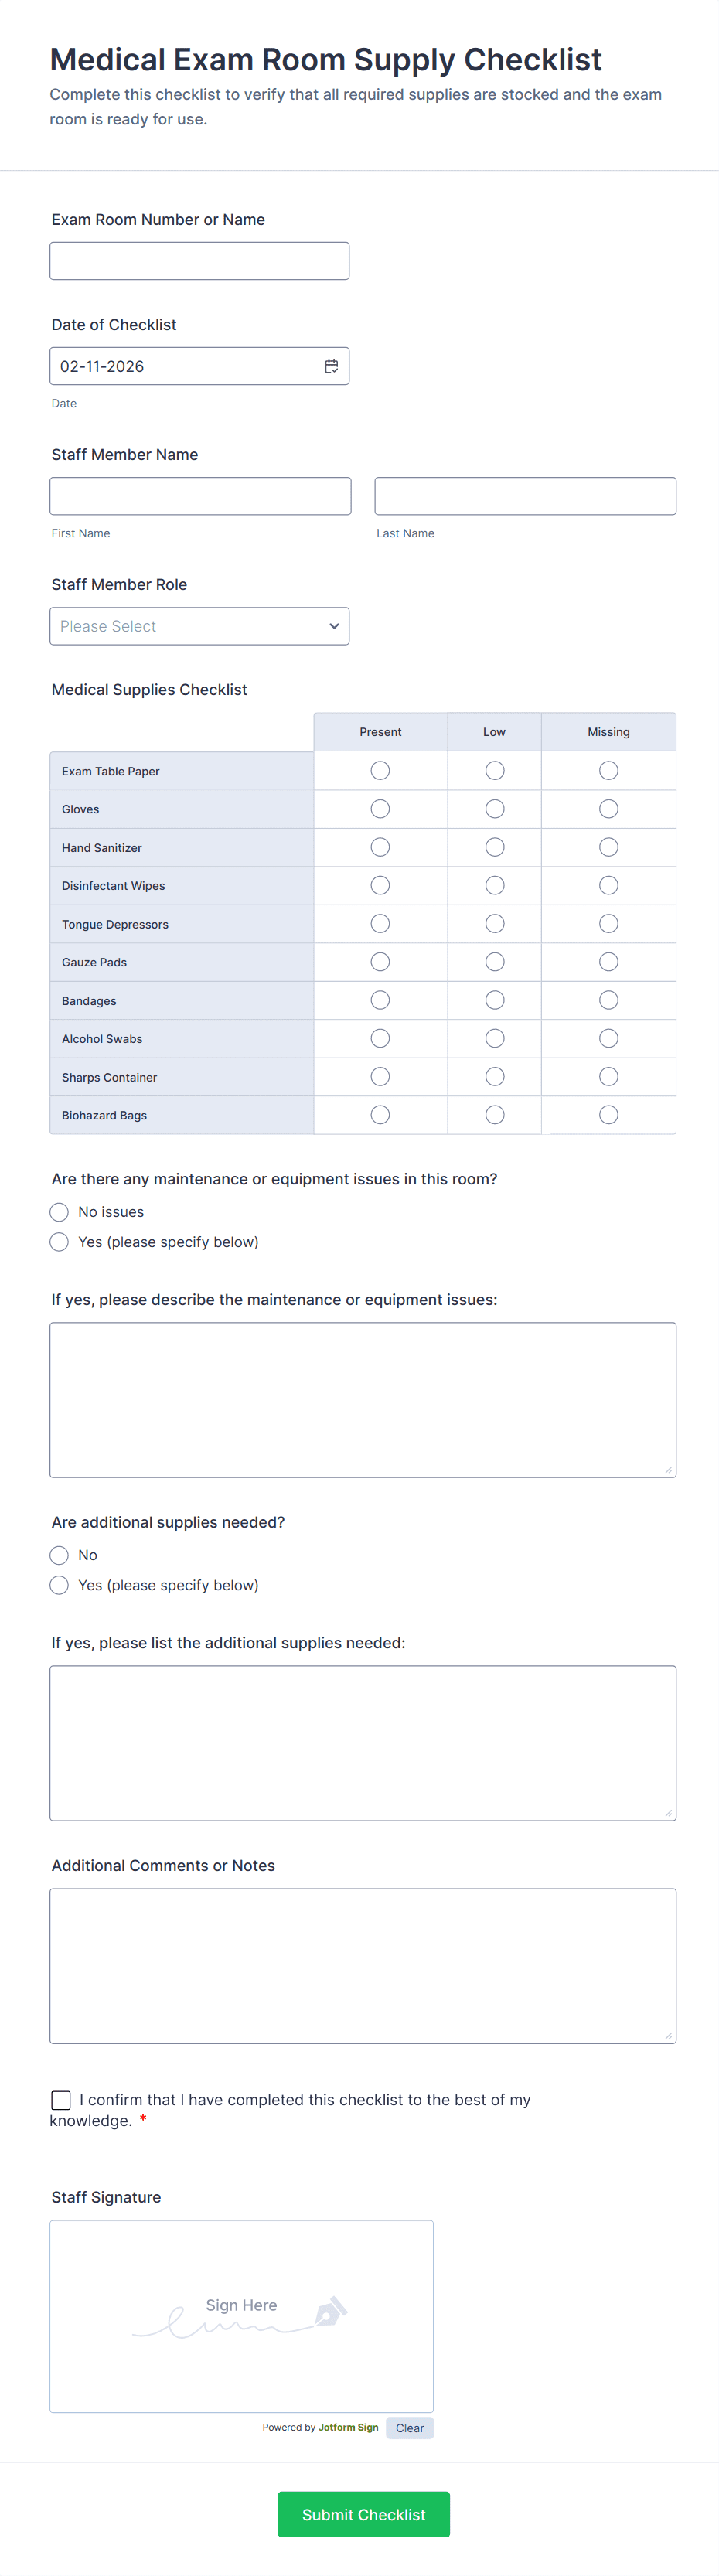The width and height of the screenshot is (719, 2576).
Task: Clear the staff signature
Action: click(409, 2428)
